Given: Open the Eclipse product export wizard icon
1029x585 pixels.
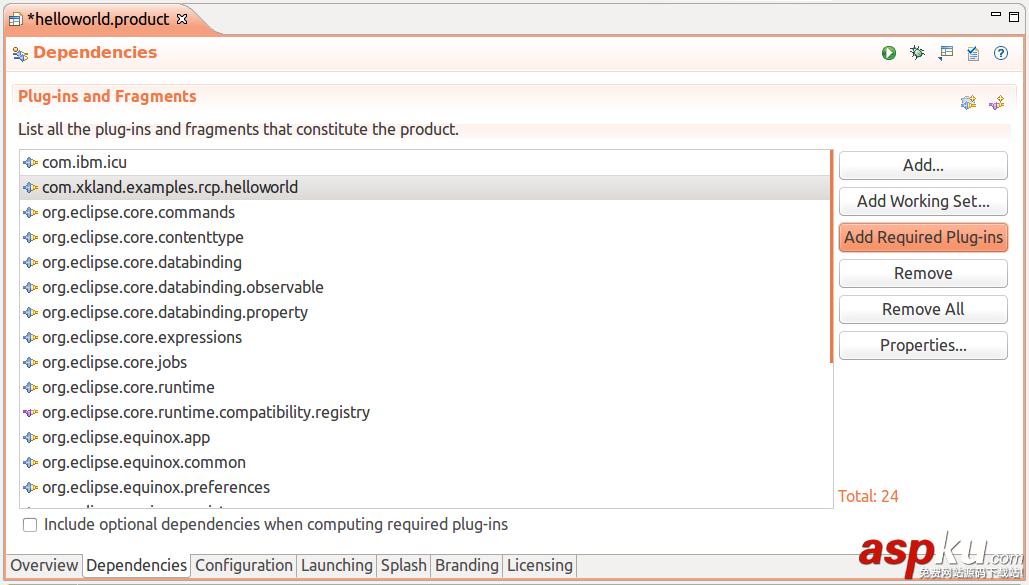Looking at the screenshot, I should (945, 53).
